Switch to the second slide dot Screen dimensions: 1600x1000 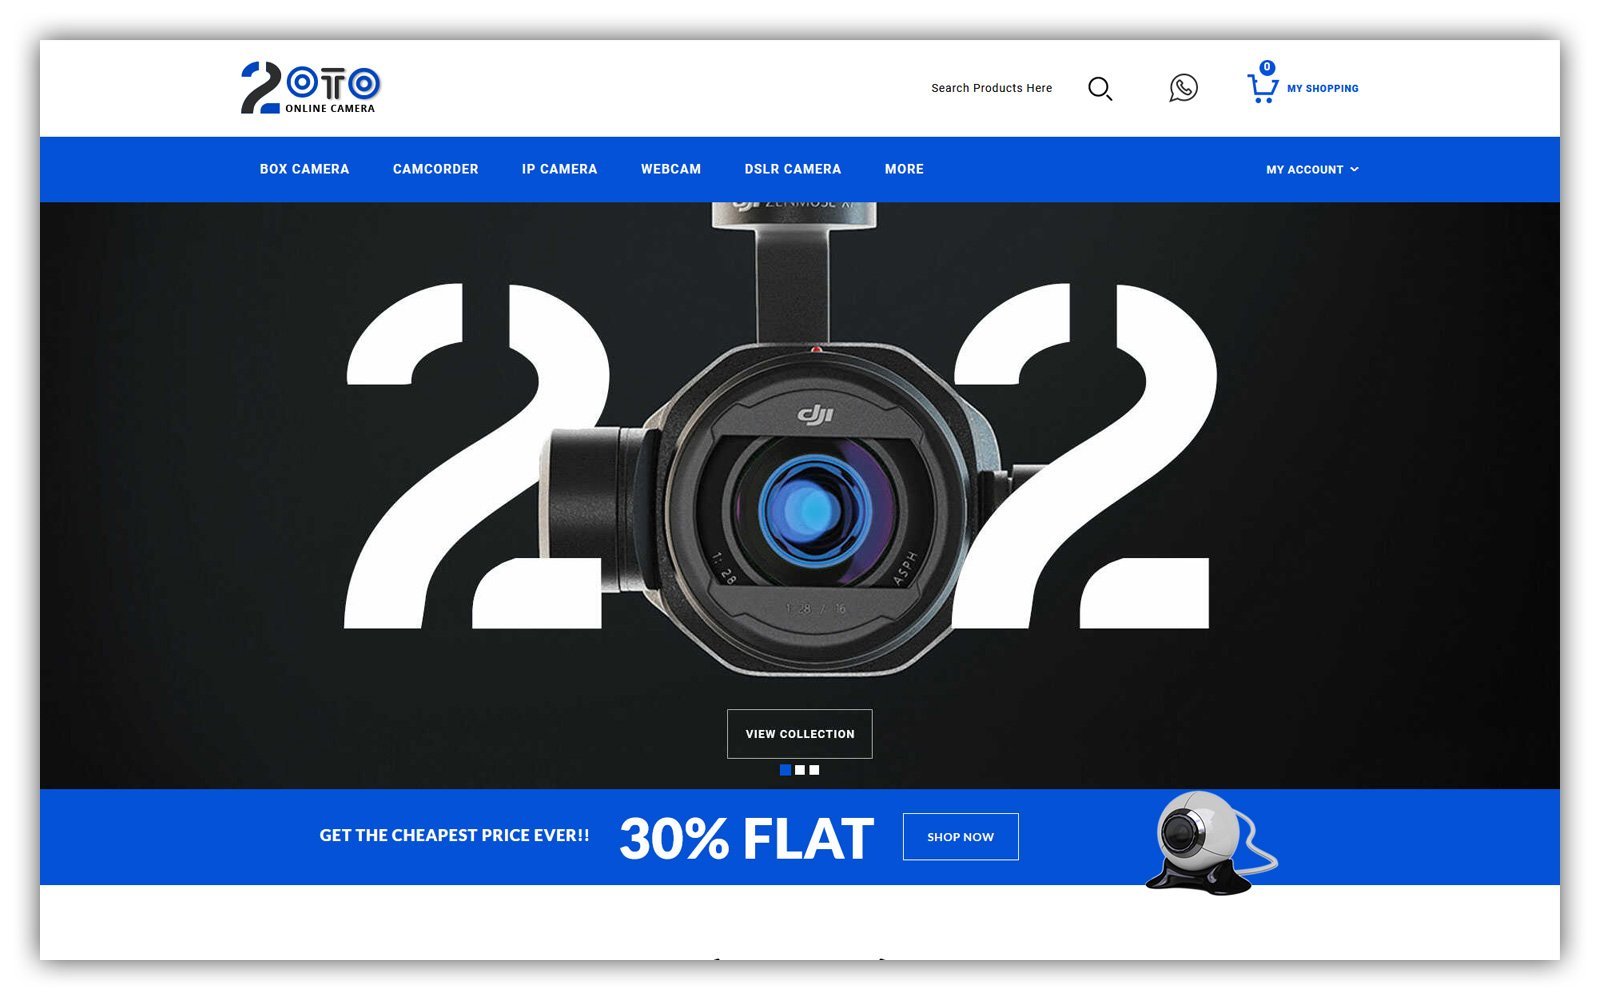coord(800,770)
